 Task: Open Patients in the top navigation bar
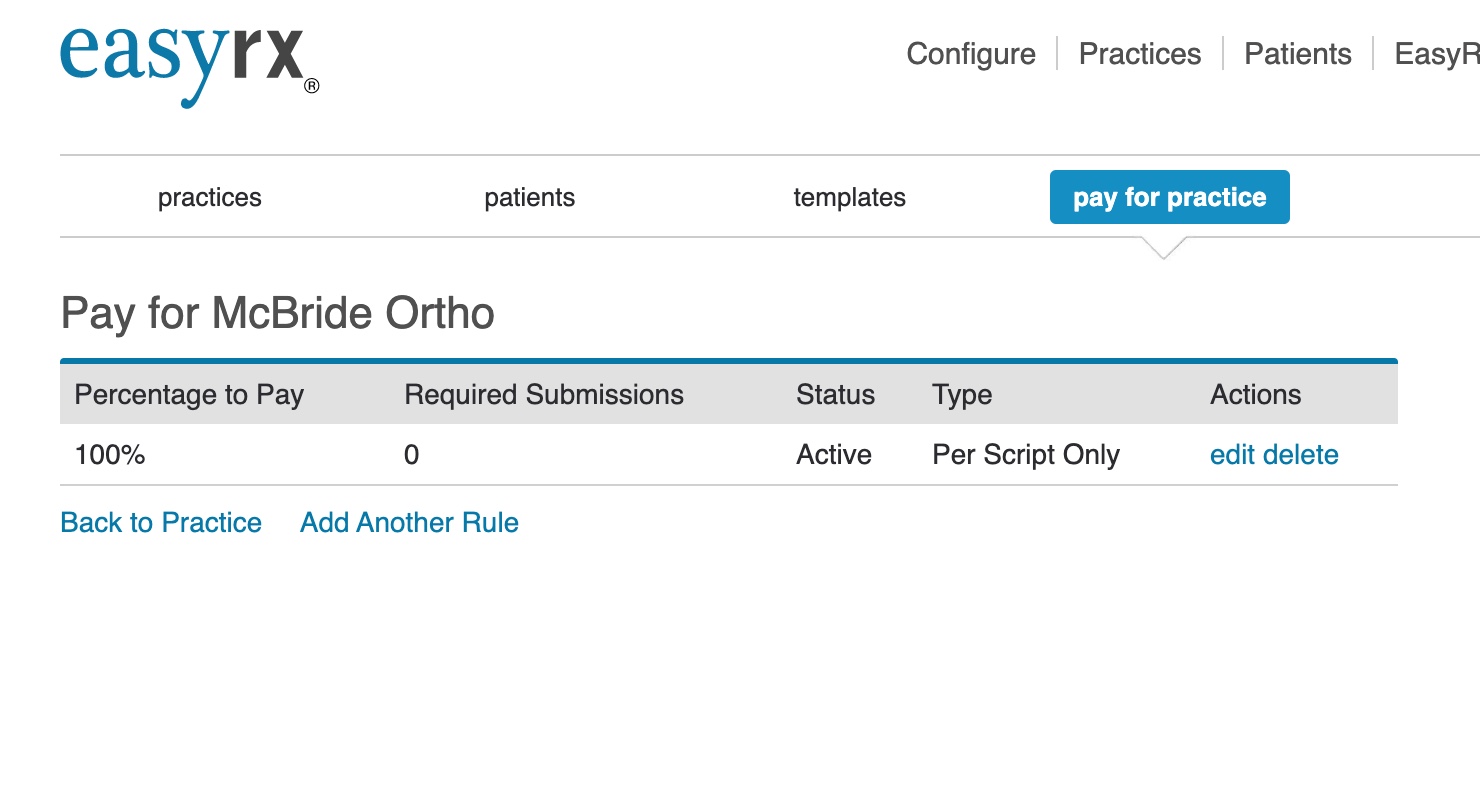coord(1297,54)
